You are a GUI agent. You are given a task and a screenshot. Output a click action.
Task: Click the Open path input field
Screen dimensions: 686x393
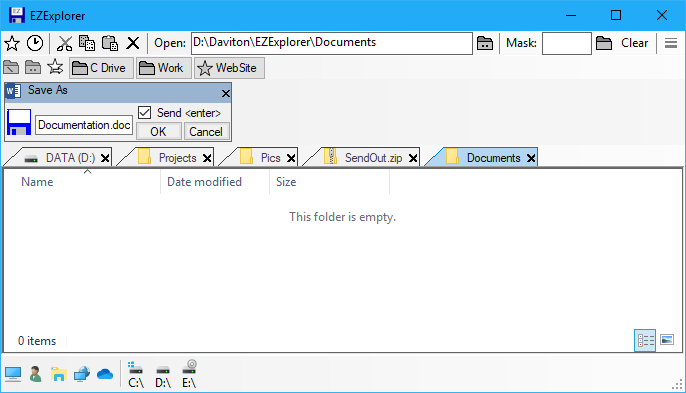(x=332, y=43)
